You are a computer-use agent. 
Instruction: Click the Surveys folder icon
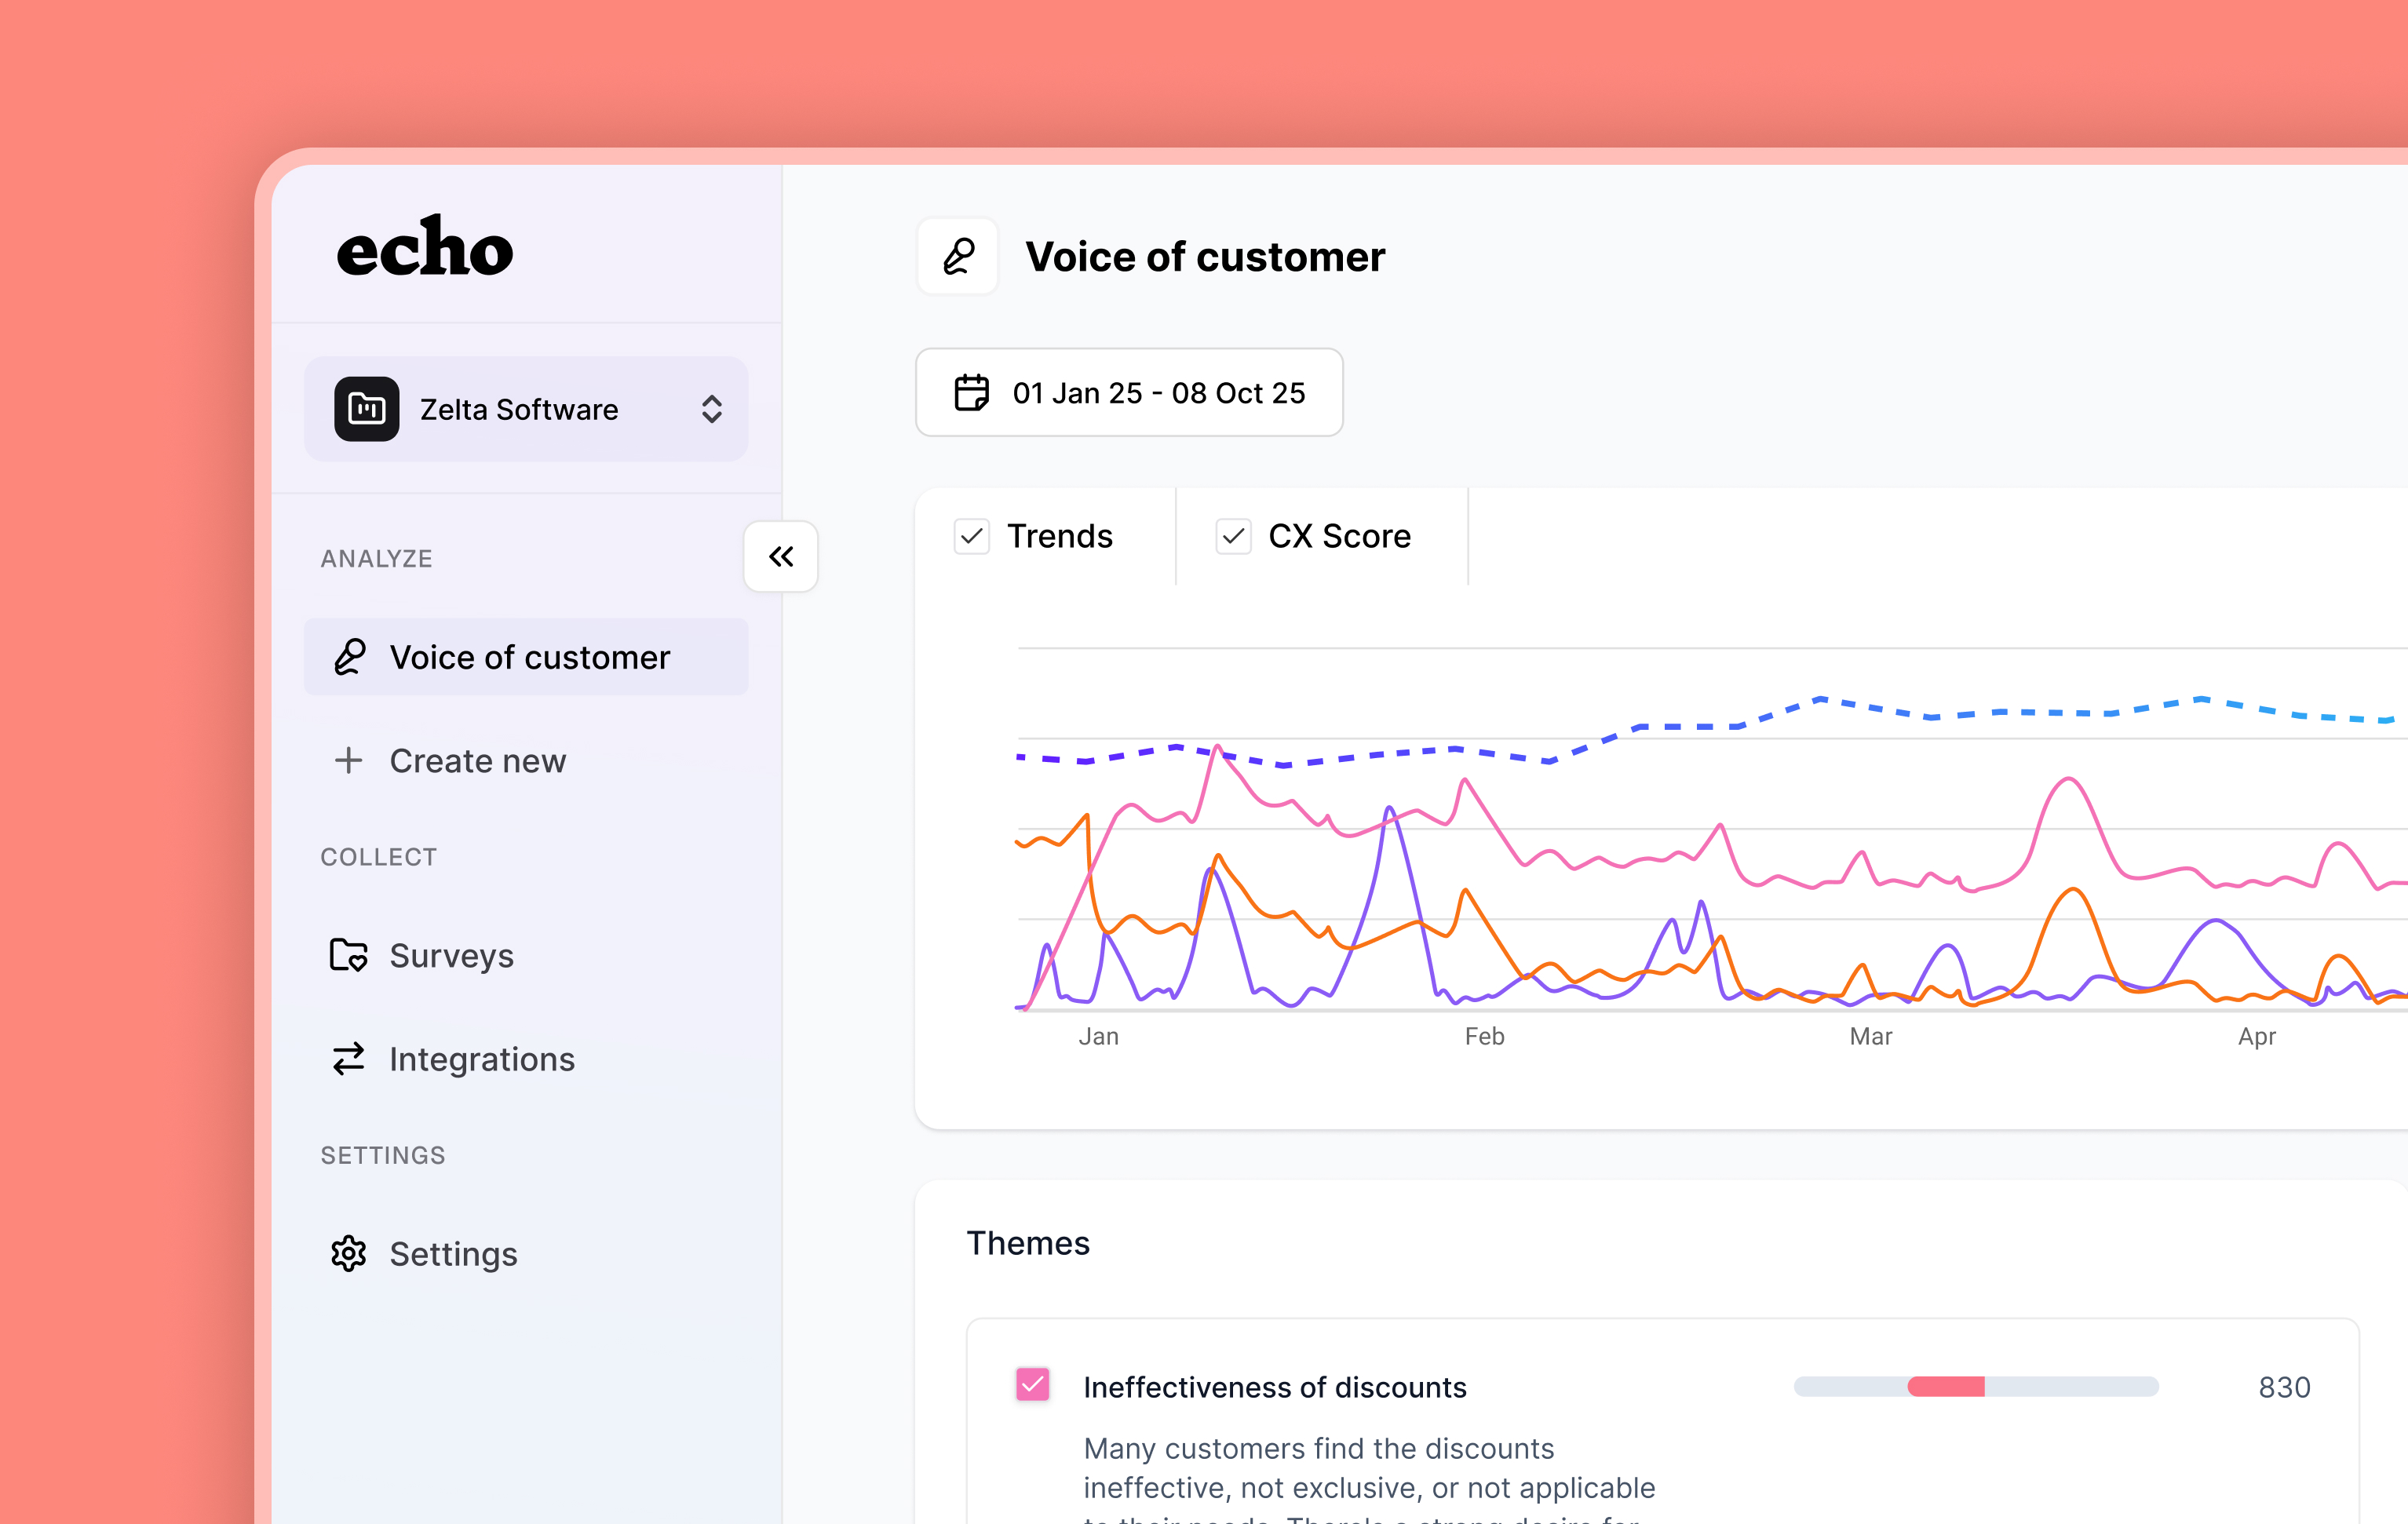coord(348,955)
